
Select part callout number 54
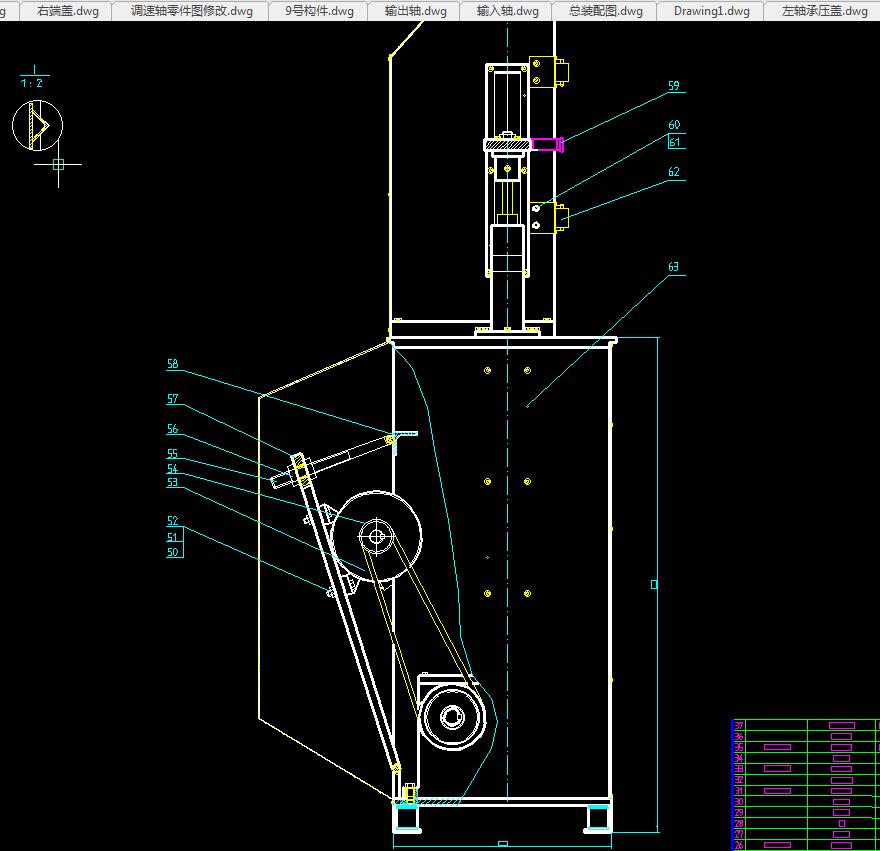point(172,468)
